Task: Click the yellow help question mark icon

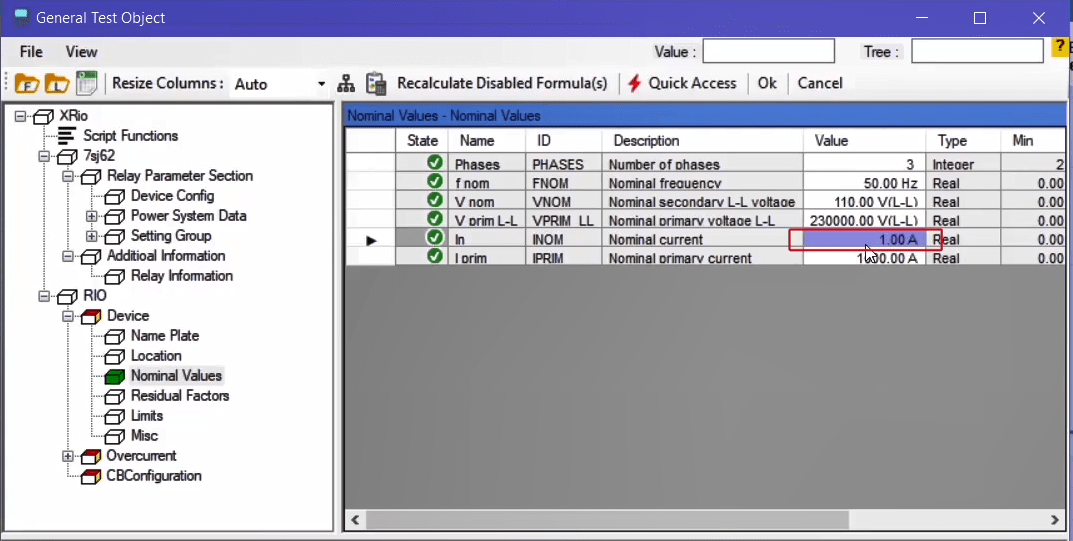Action: click(x=1060, y=48)
